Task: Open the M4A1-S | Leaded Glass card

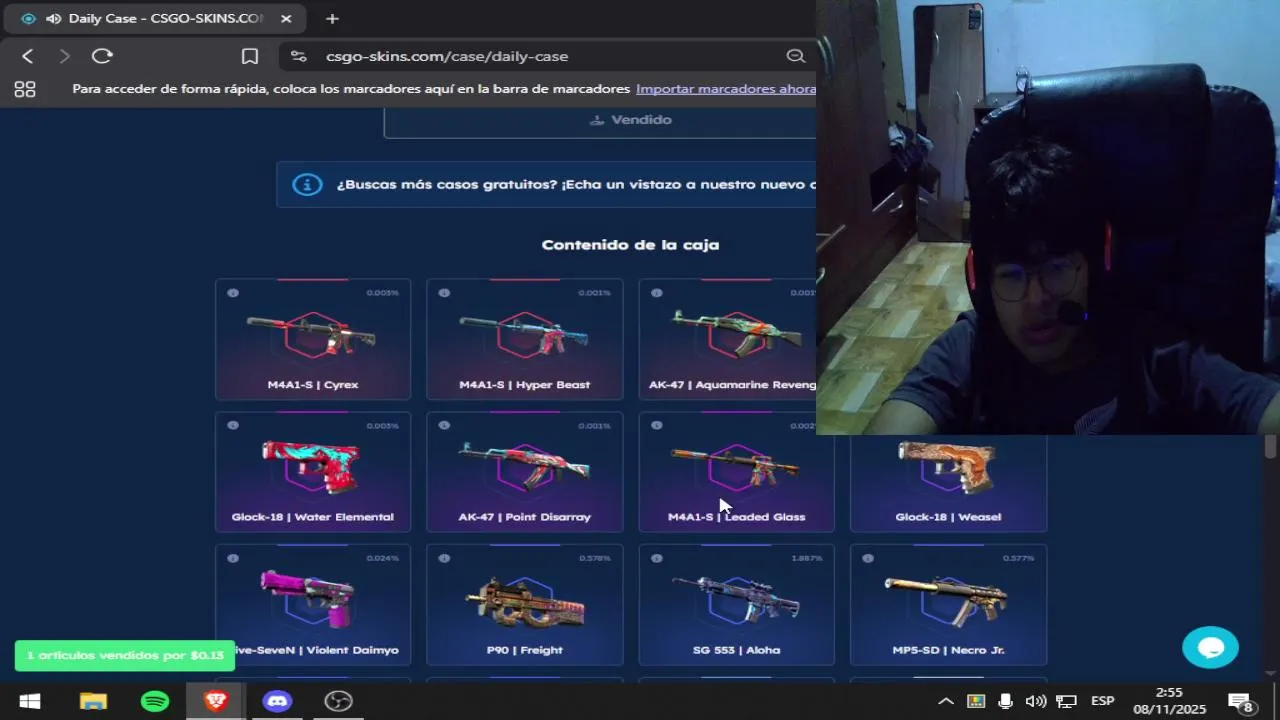Action: tap(737, 472)
